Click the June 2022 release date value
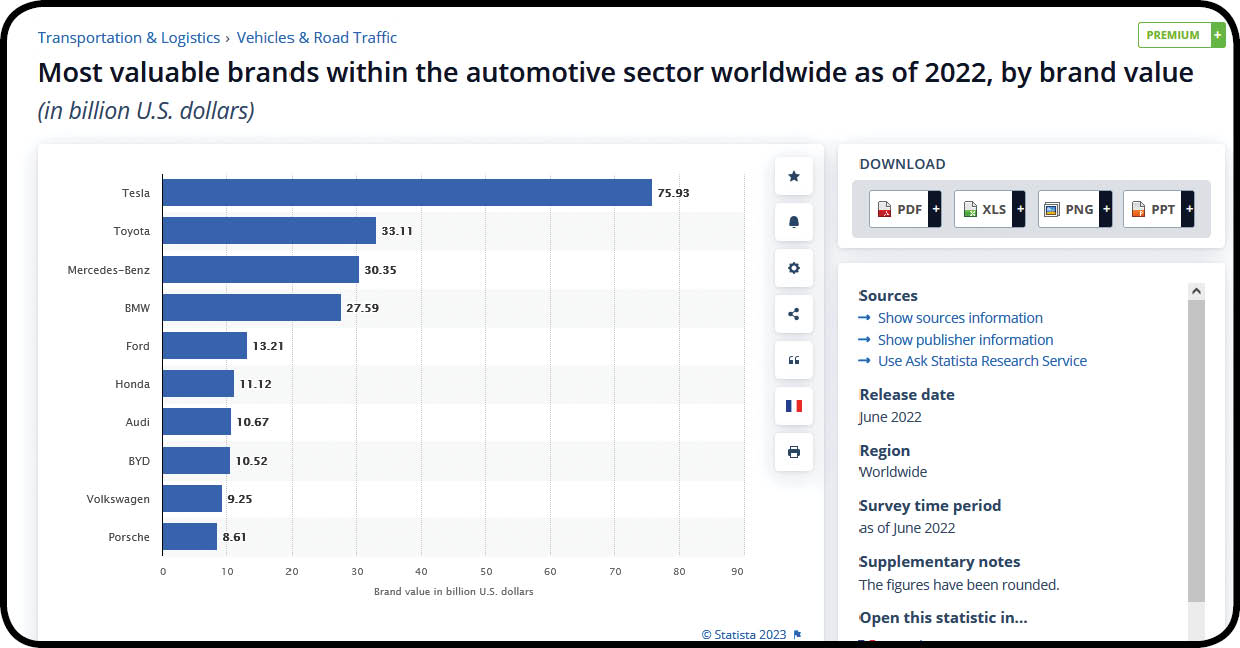This screenshot has width=1240, height=648. coord(890,417)
